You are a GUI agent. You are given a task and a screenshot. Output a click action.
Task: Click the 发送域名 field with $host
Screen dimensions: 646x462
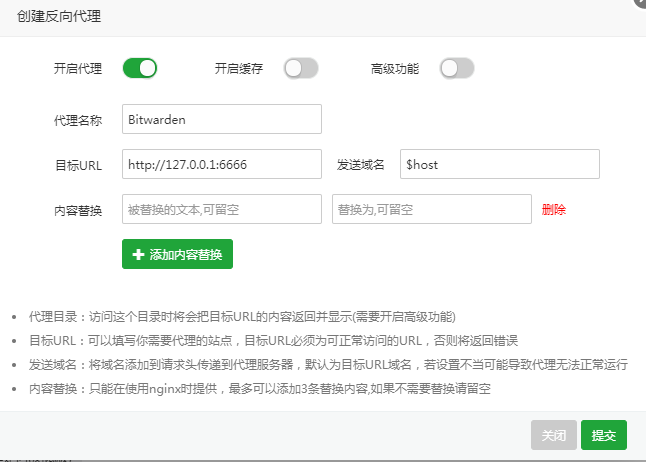point(500,164)
